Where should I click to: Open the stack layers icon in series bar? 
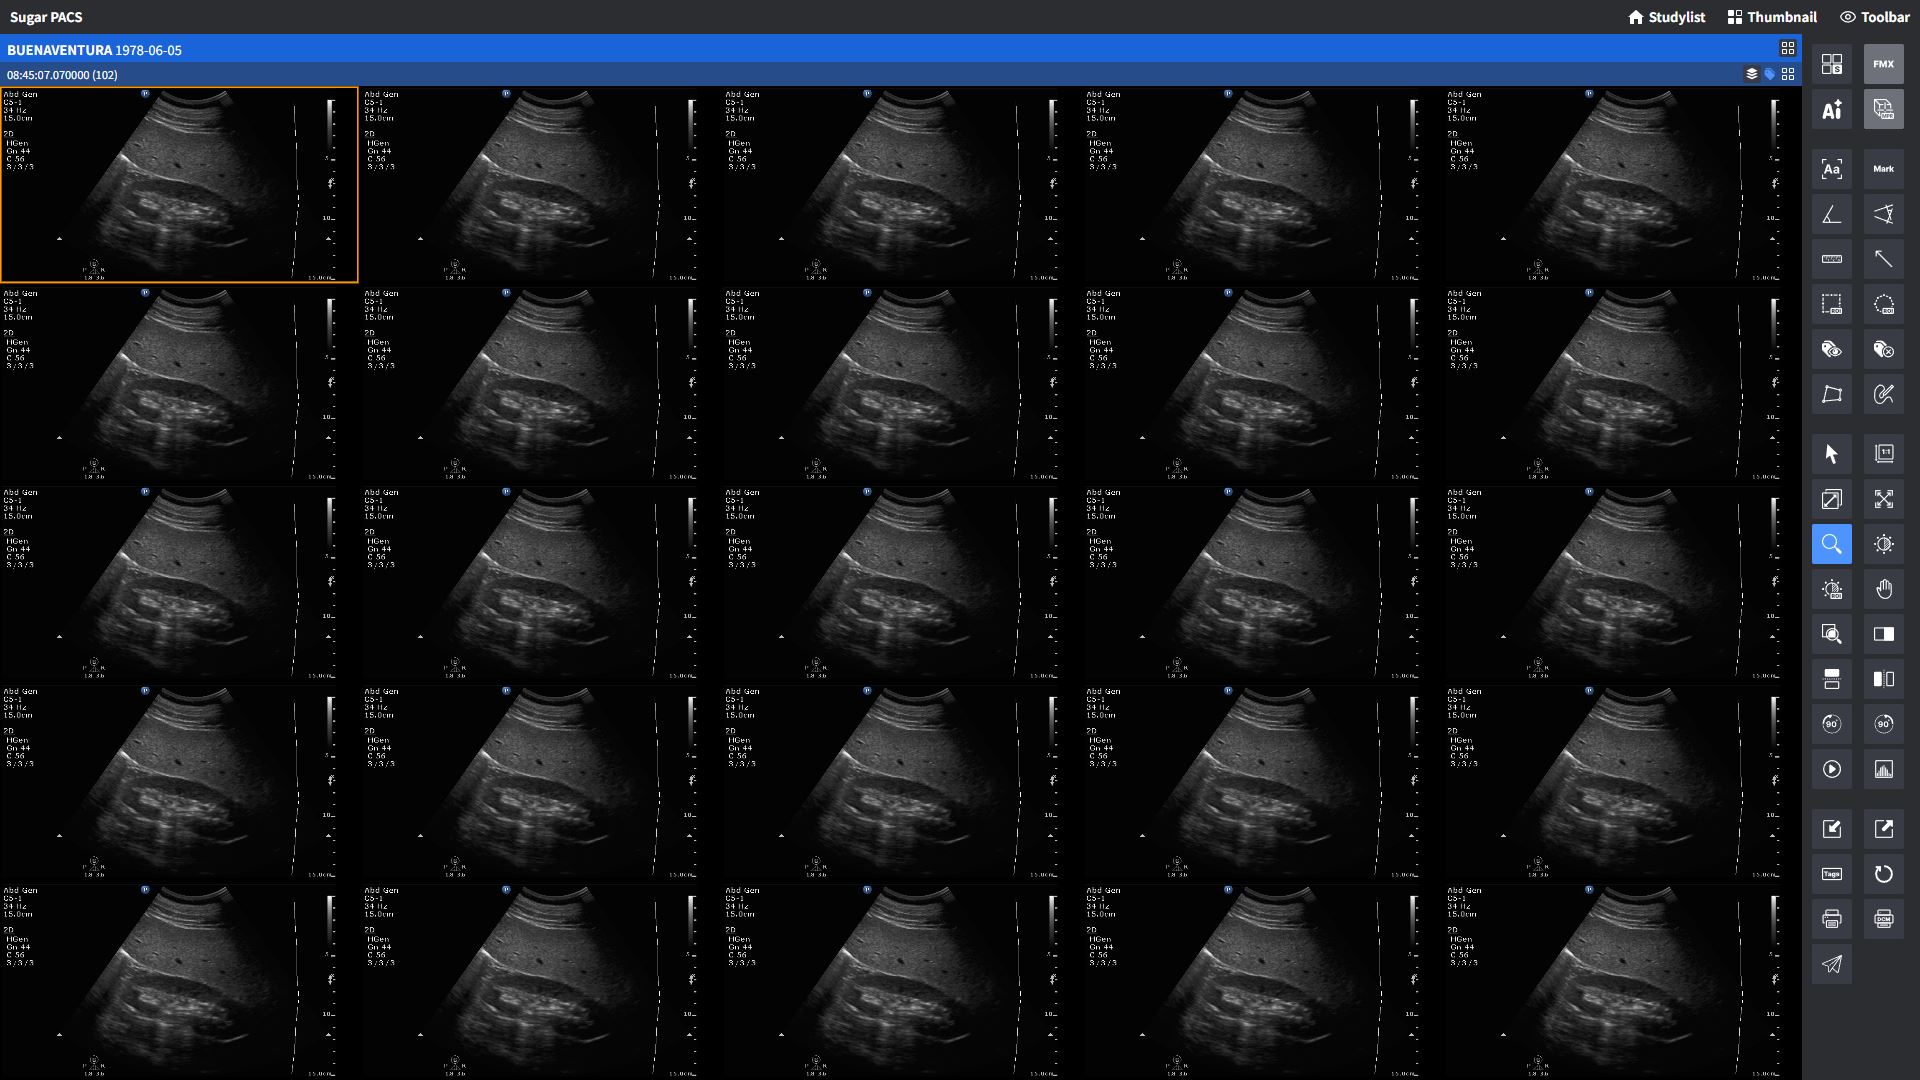[x=1751, y=74]
